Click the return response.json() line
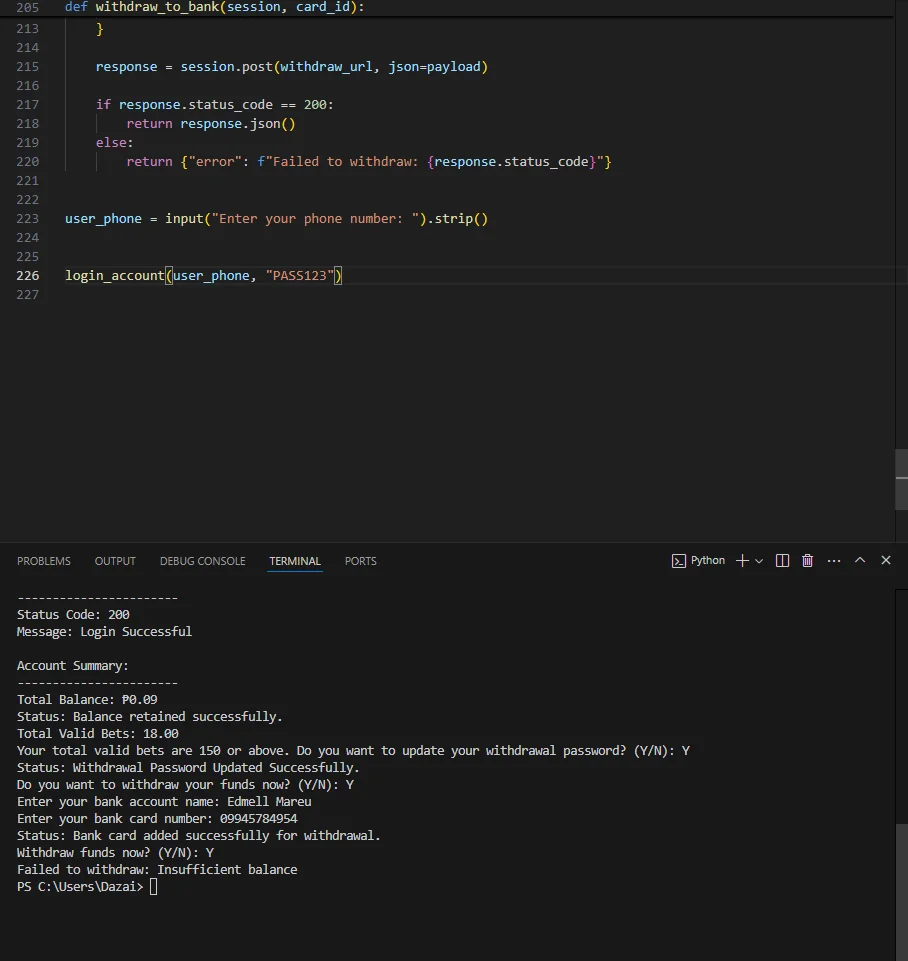 (211, 124)
